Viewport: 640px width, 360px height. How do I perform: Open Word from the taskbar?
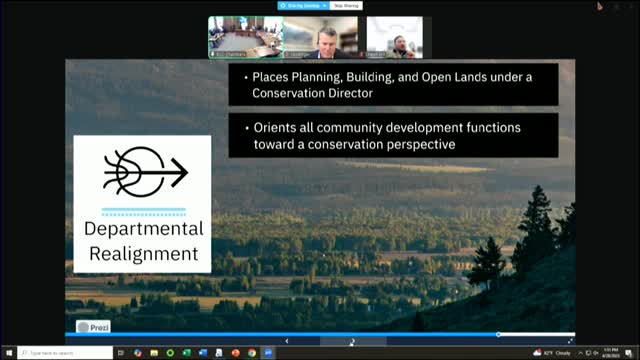pyautogui.click(x=203, y=353)
